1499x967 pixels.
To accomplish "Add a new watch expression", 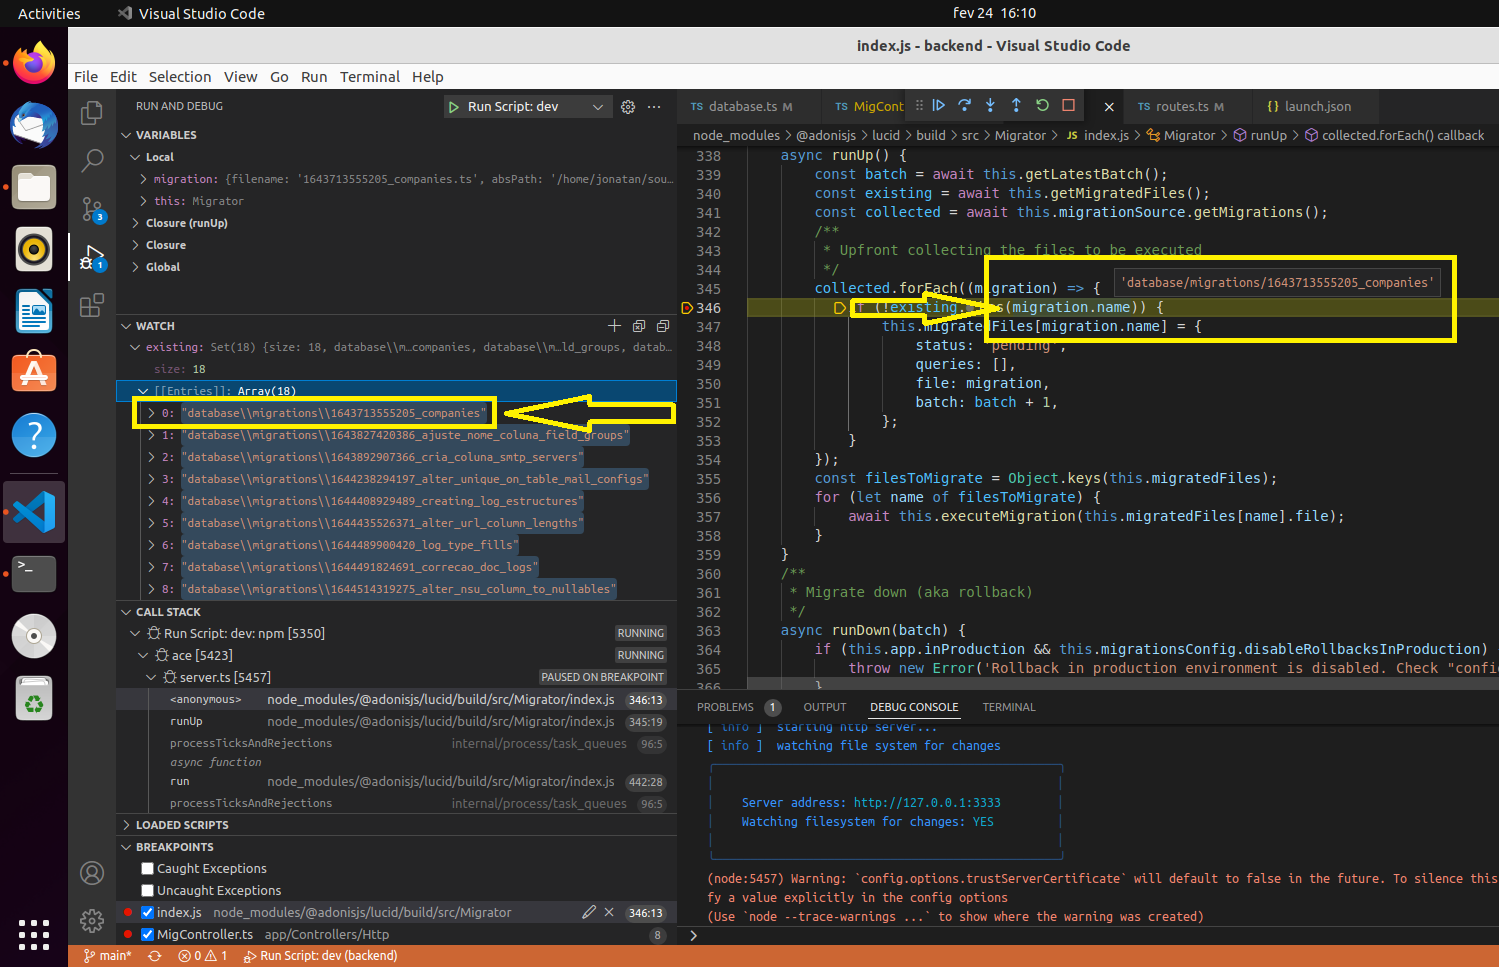I will pos(614,326).
